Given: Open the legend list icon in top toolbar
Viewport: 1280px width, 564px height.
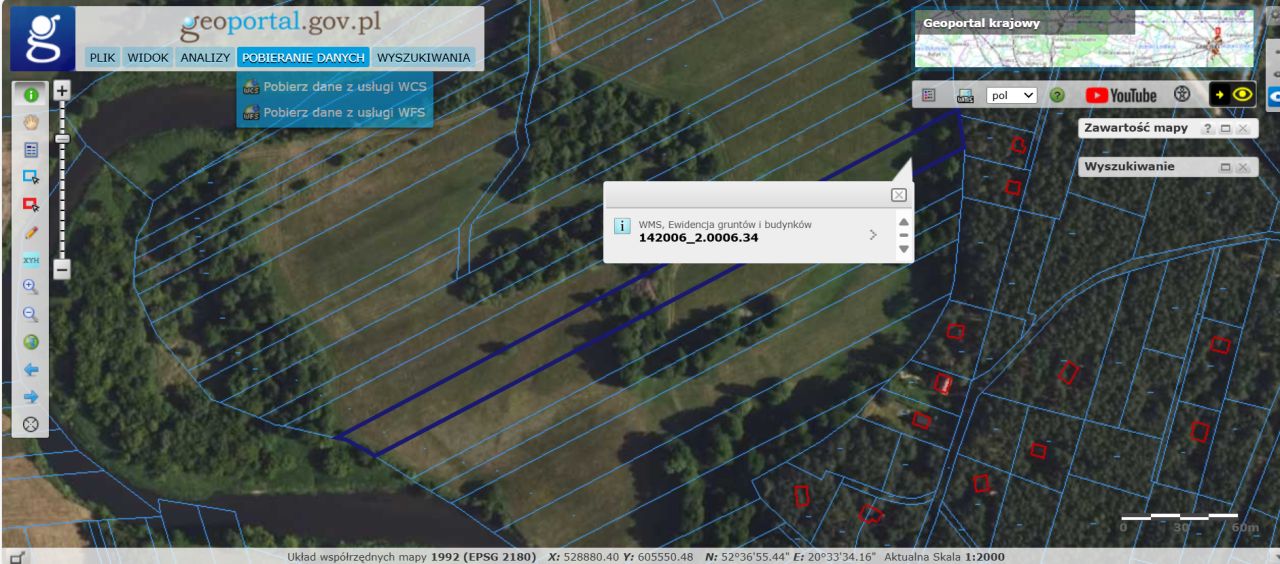Looking at the screenshot, I should point(928,95).
